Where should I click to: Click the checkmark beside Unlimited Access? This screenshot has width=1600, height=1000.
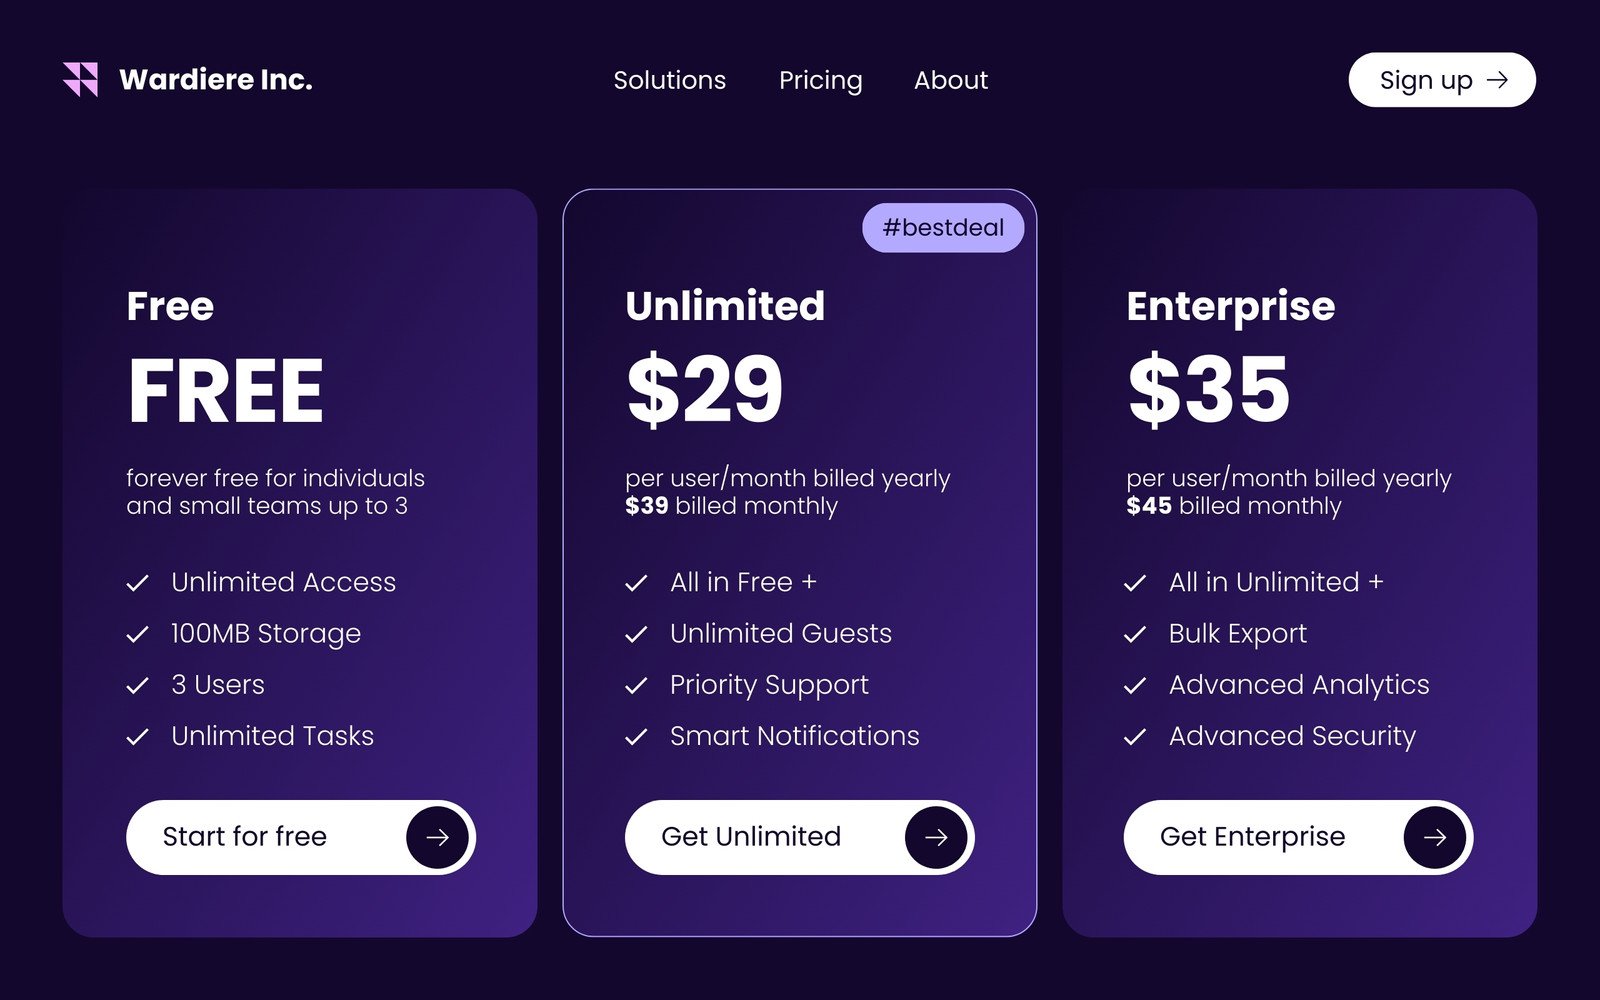pos(137,582)
